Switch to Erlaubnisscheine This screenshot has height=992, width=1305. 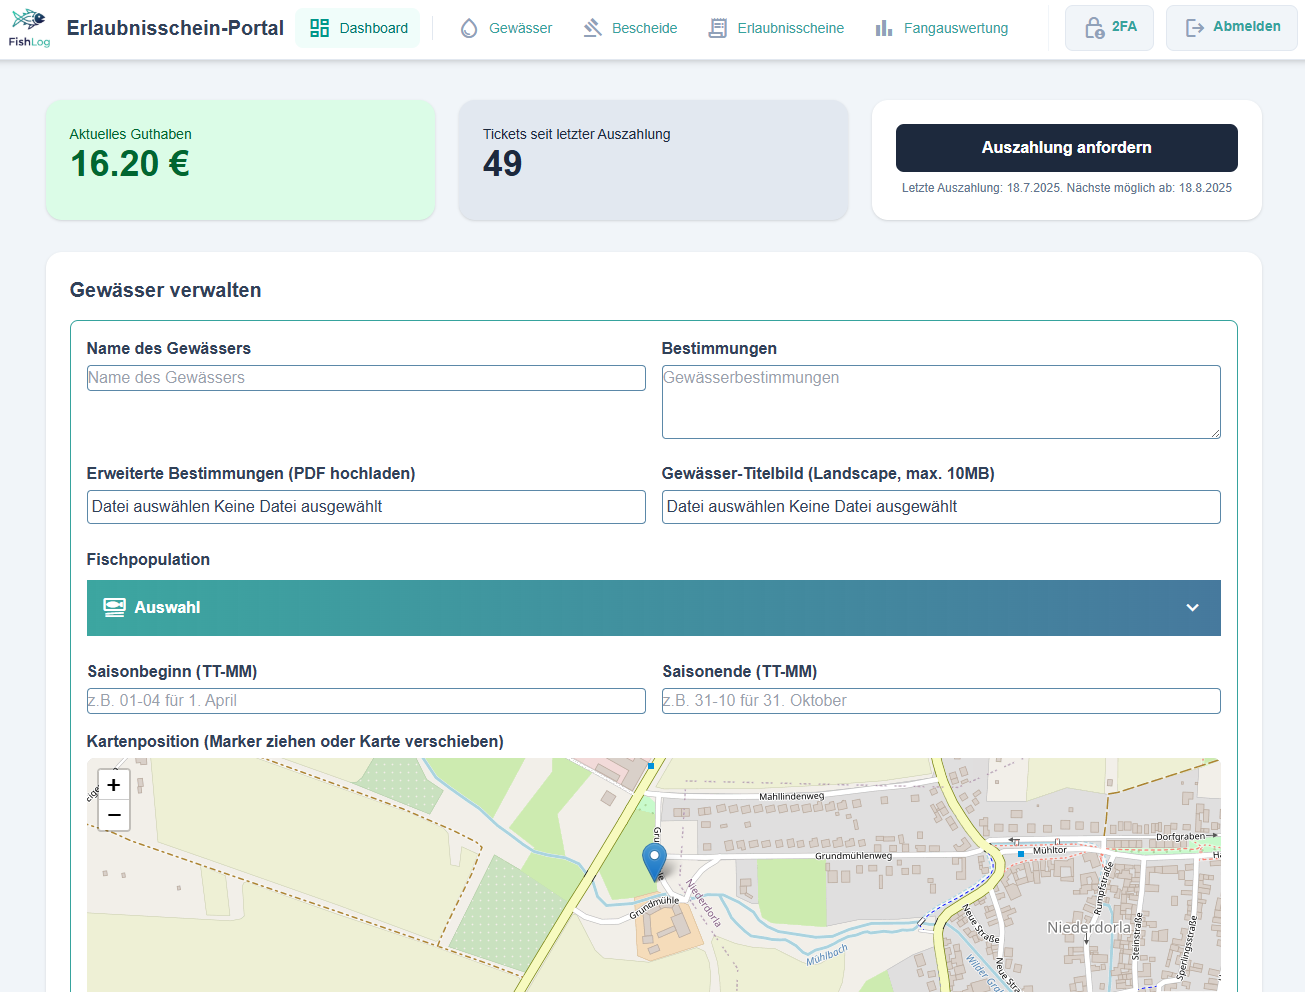click(x=776, y=28)
